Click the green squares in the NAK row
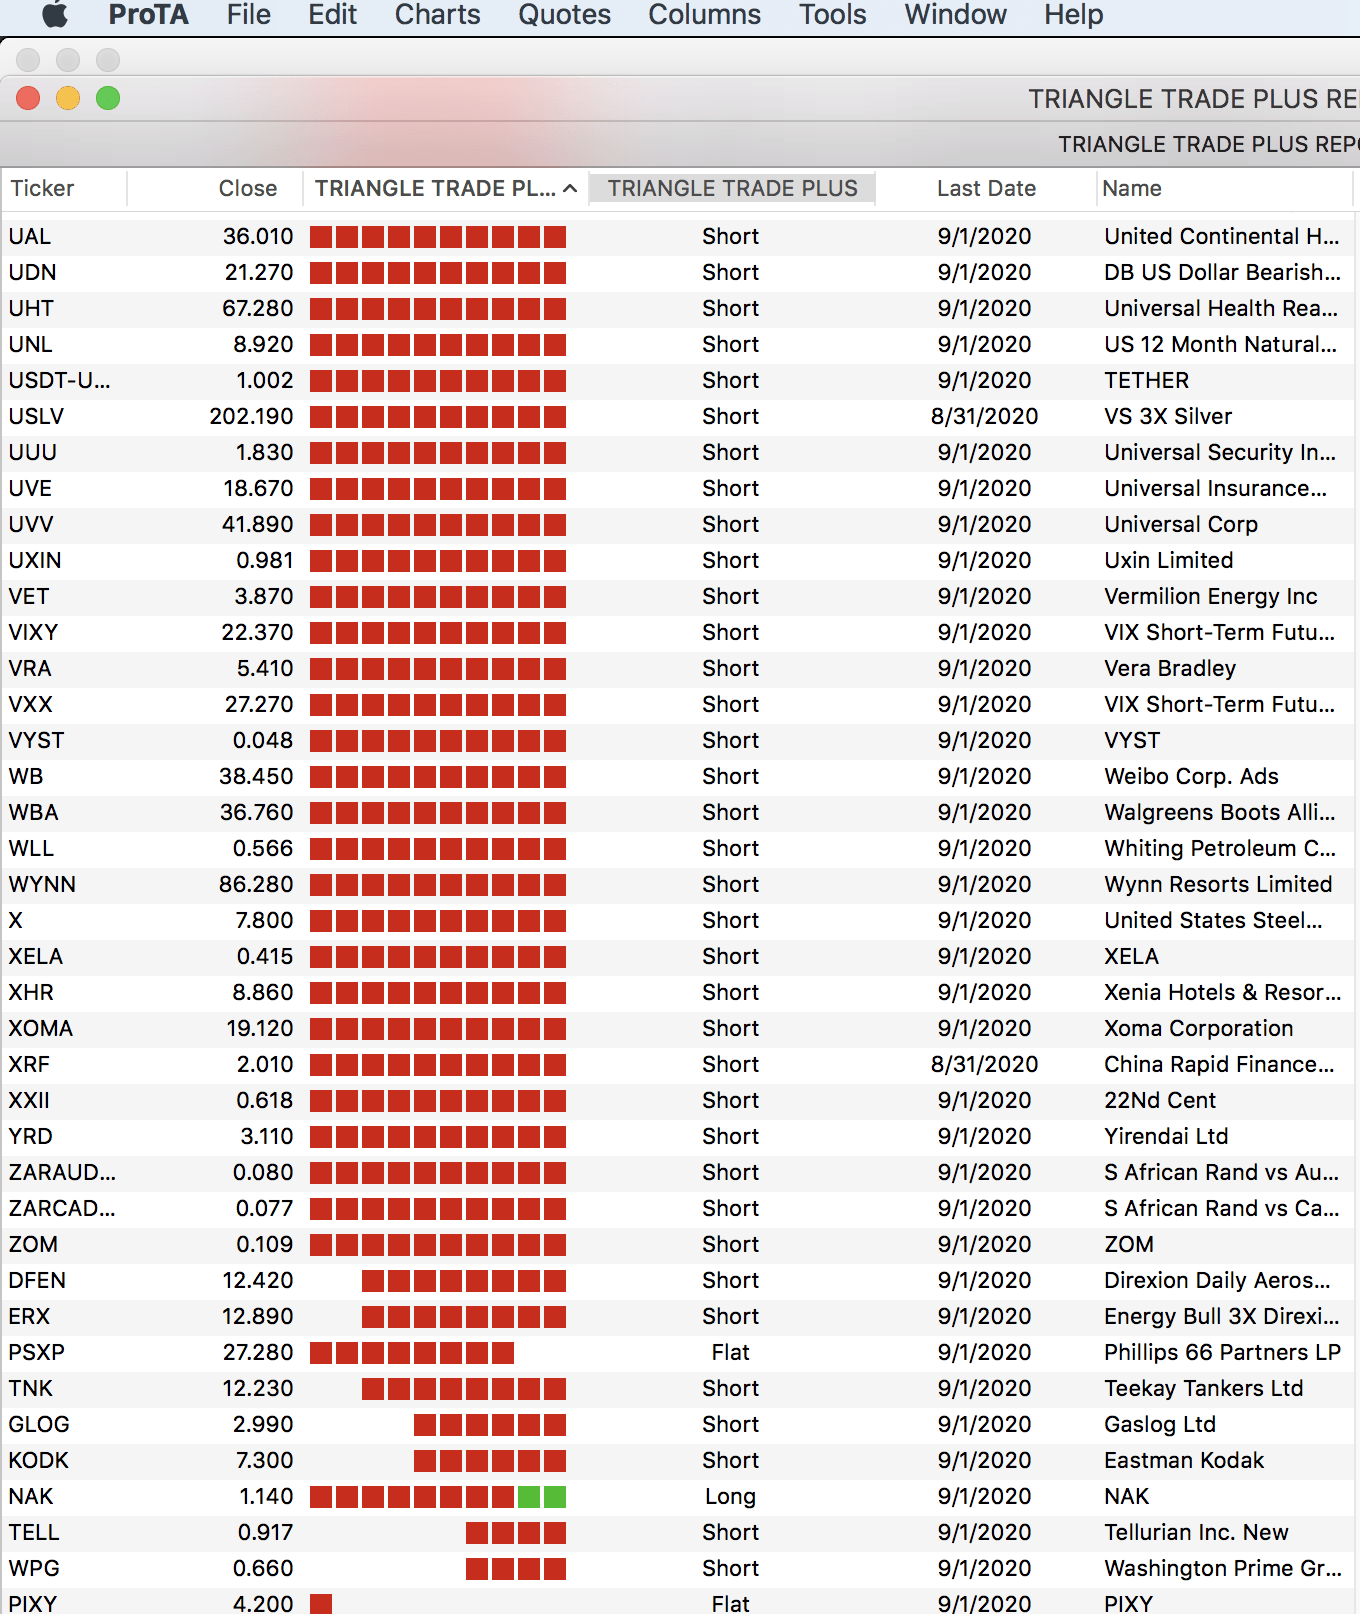 point(542,1497)
